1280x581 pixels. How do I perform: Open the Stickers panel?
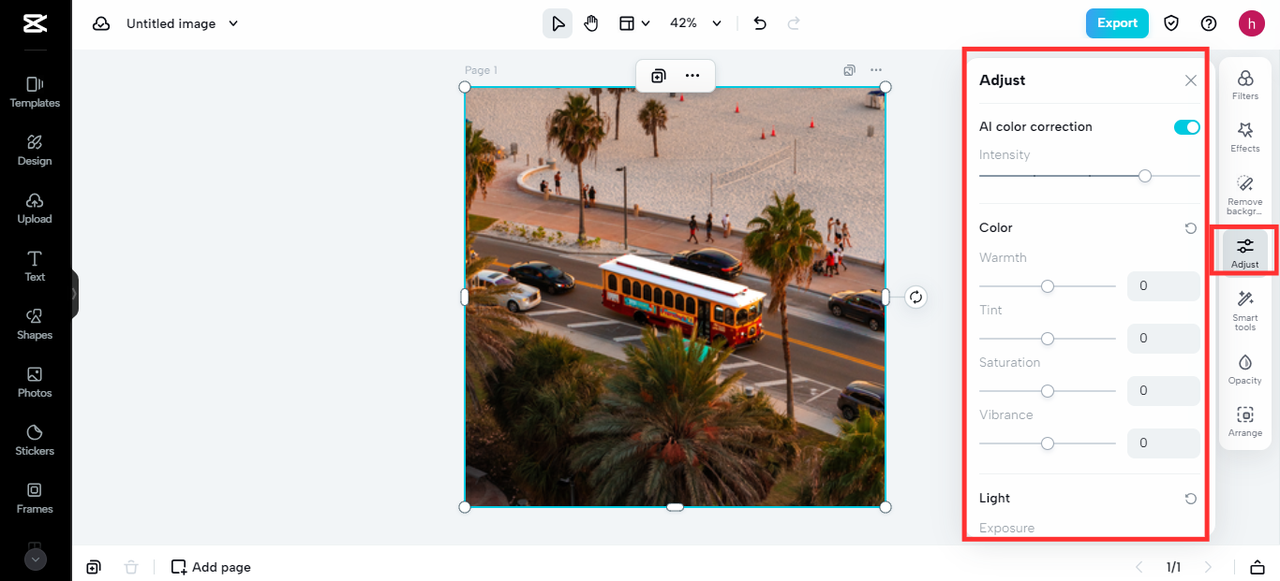pyautogui.click(x=35, y=440)
